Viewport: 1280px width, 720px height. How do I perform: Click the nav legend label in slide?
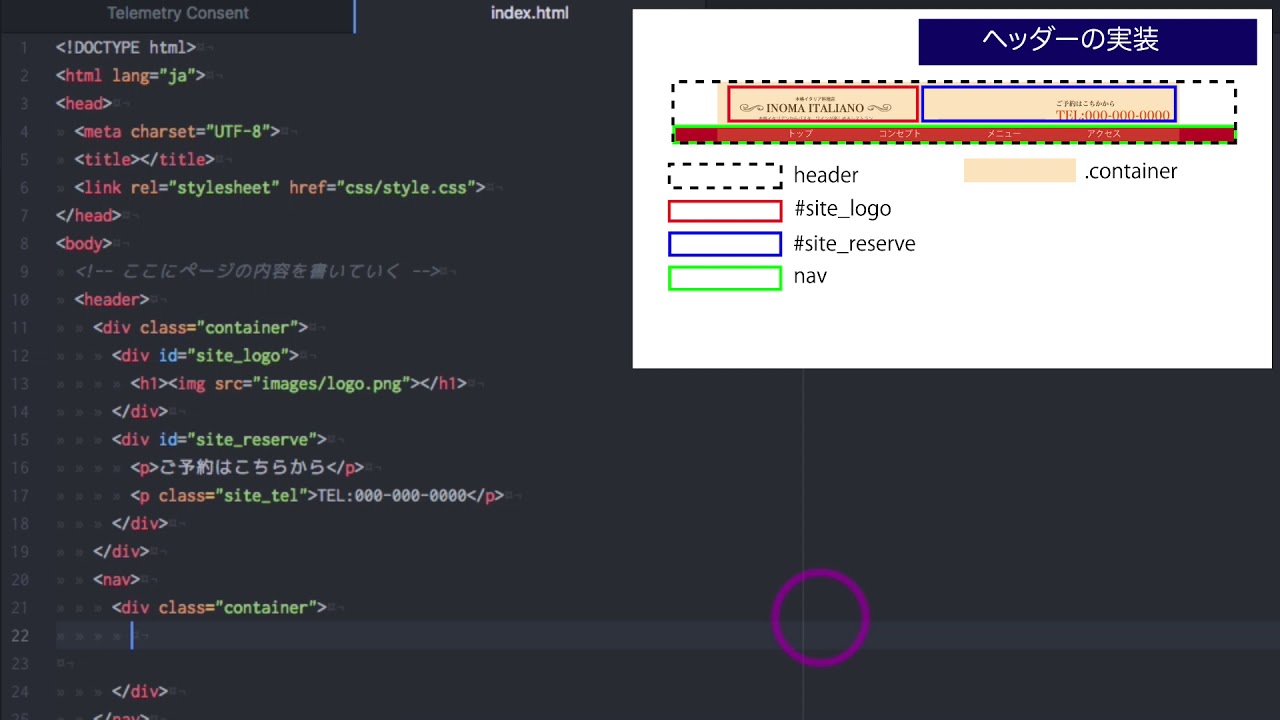[x=810, y=276]
